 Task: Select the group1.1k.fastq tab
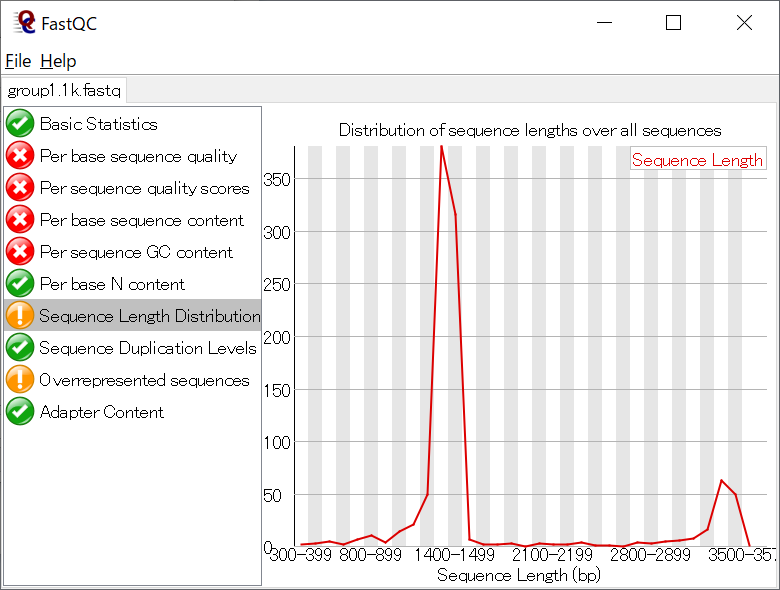pyautogui.click(x=64, y=91)
